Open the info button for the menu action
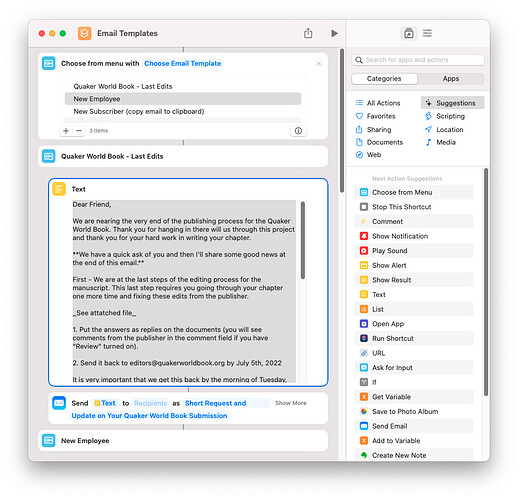 298,131
